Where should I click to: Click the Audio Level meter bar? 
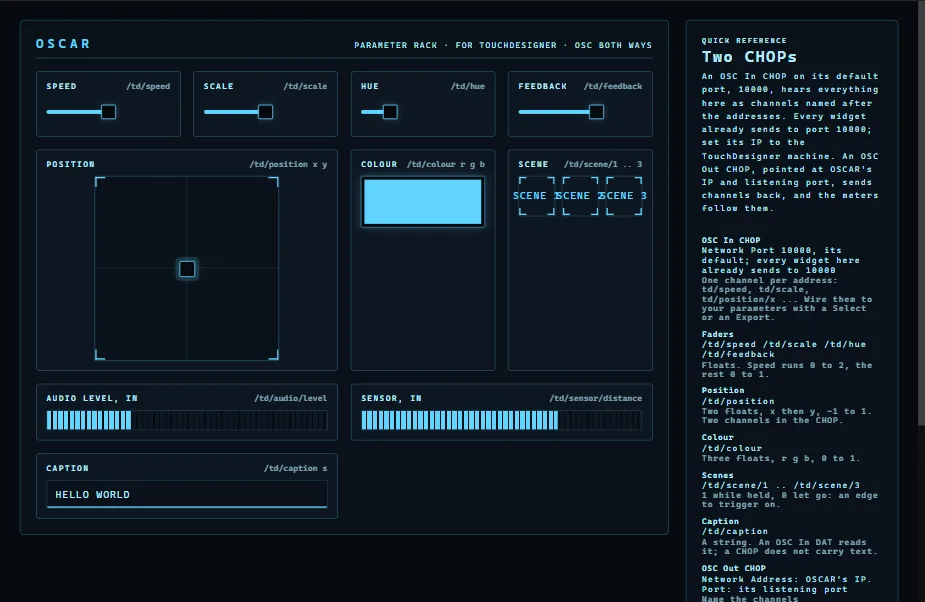point(187,420)
